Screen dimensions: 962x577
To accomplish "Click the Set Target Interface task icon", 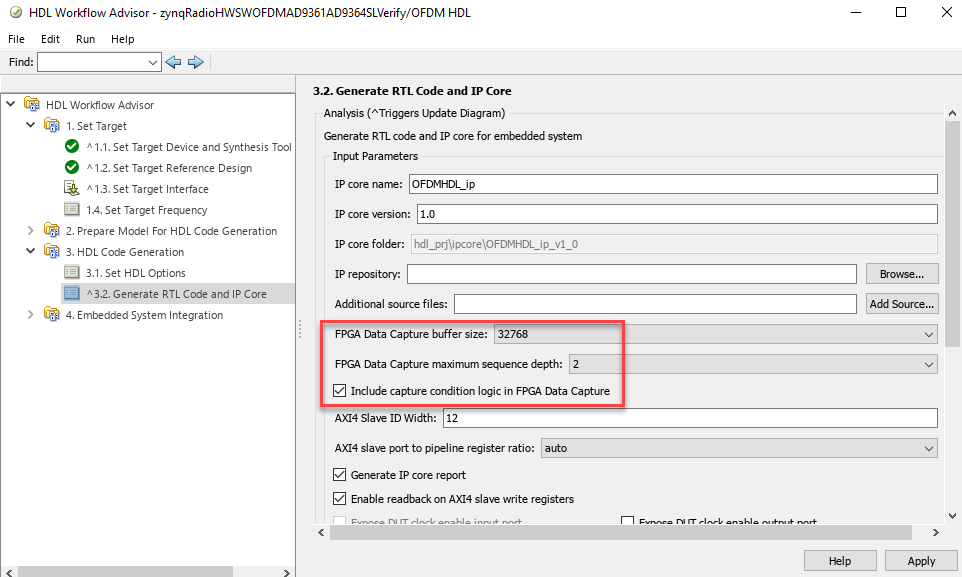I will (72, 189).
